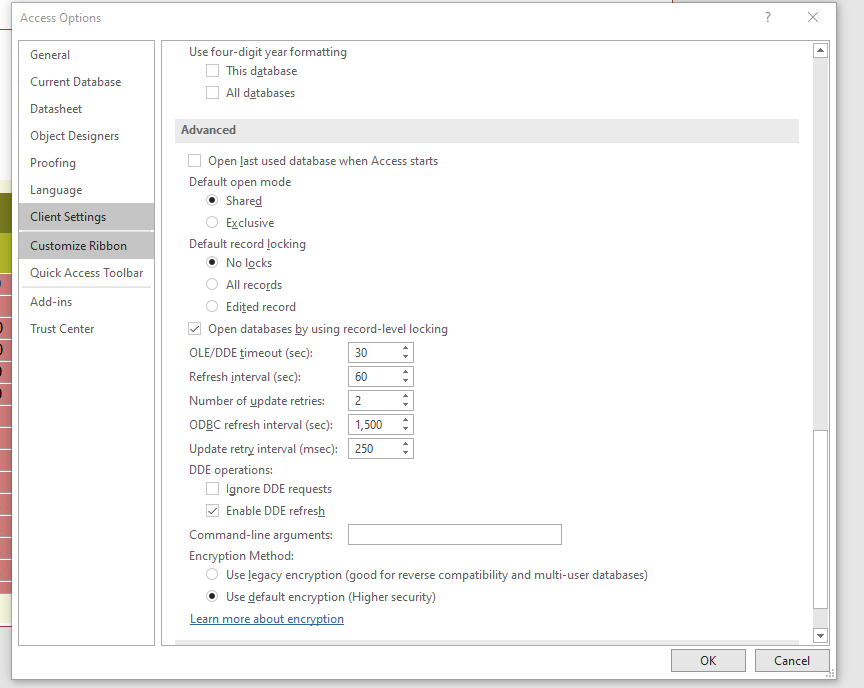Choose Edited record locking option
The image size is (864, 688).
click(x=212, y=306)
